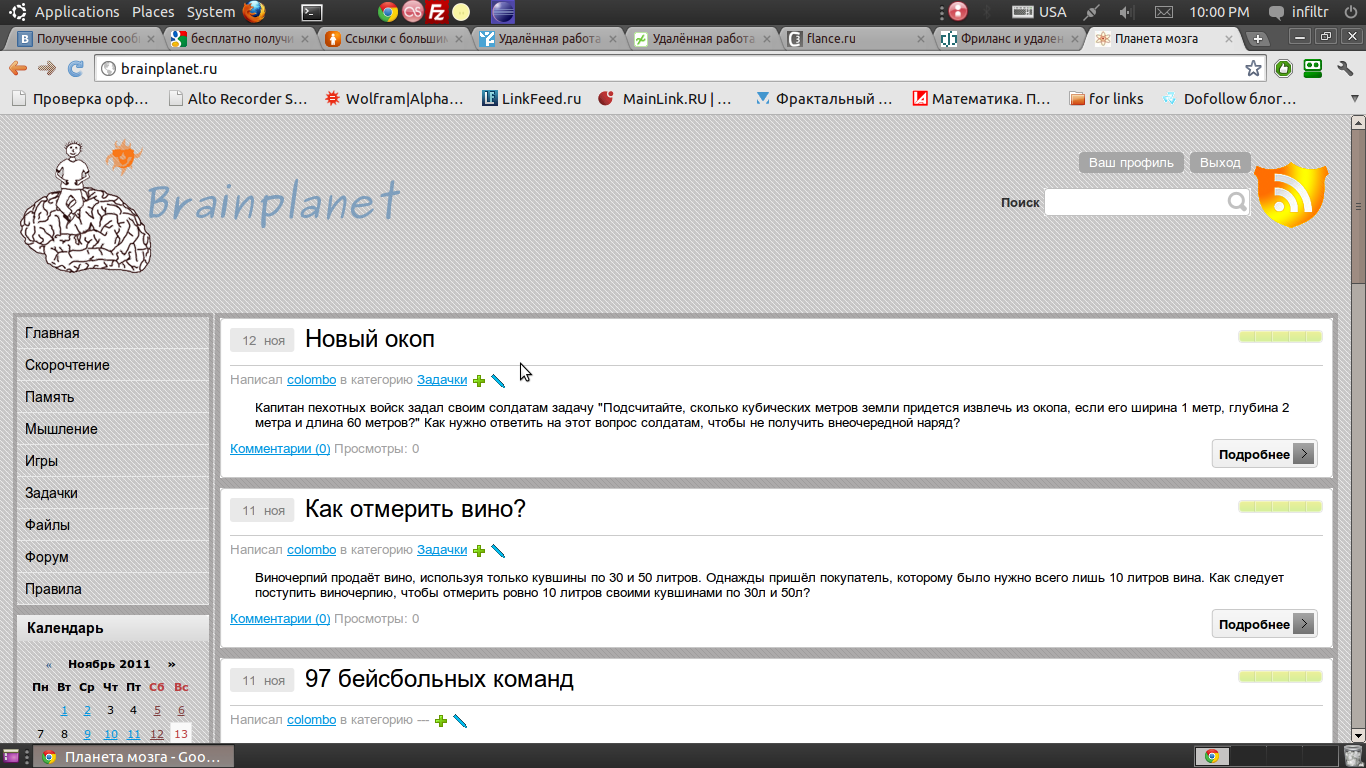Switch to the Ссылки с большим tab
The height and width of the screenshot is (768, 1366).
tap(395, 39)
